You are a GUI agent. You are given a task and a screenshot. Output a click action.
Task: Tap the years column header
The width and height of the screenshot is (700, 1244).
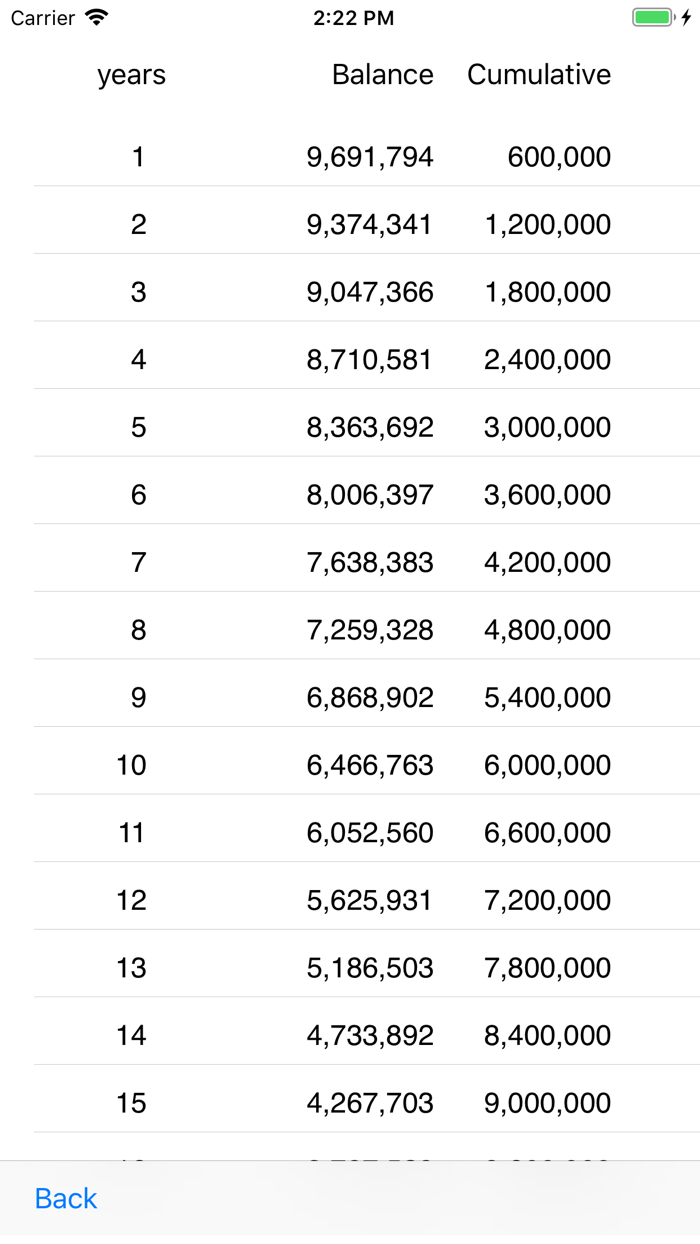point(131,74)
